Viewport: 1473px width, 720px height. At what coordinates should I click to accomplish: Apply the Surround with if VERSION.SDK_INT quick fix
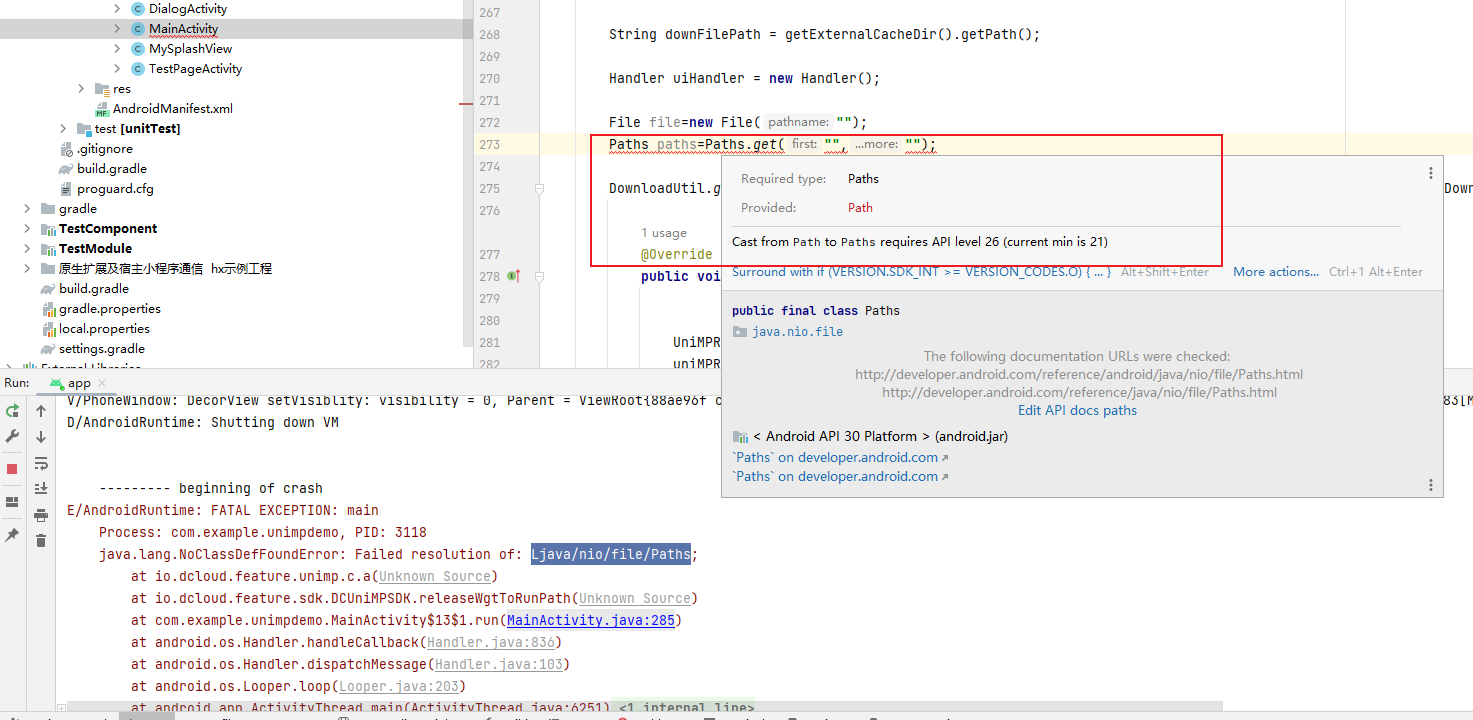coord(921,272)
